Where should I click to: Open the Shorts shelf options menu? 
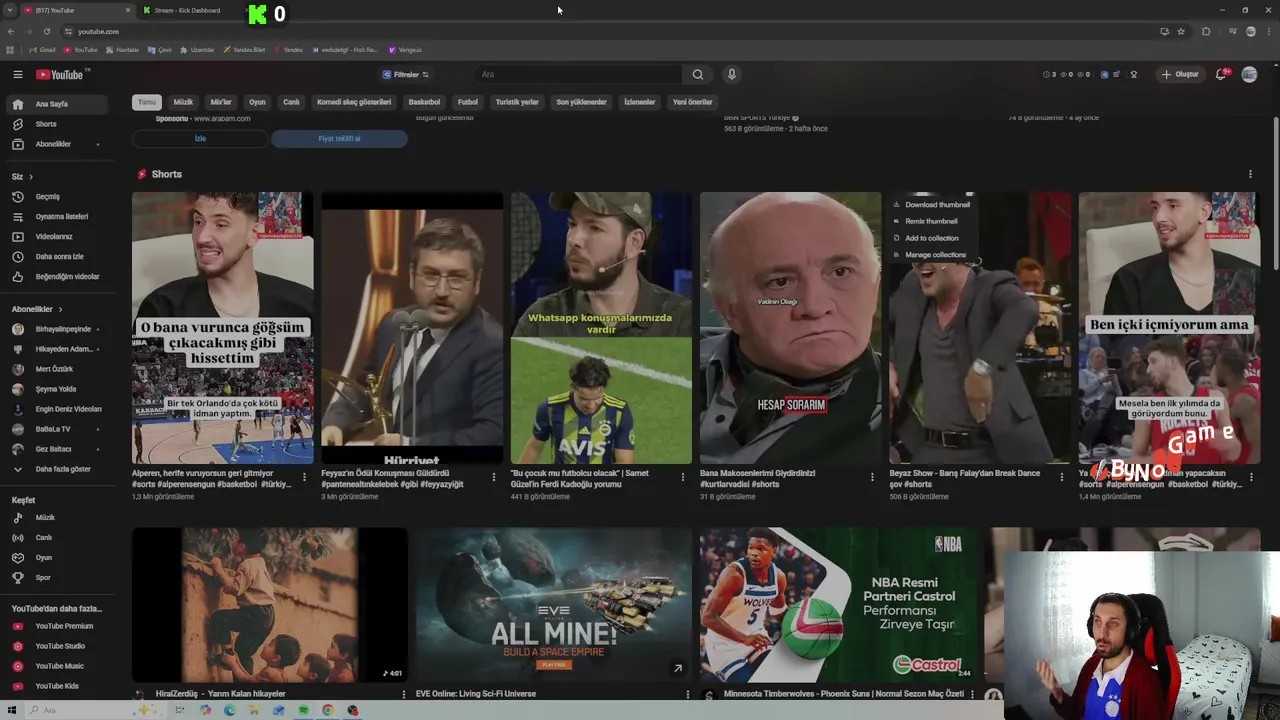(x=1250, y=174)
